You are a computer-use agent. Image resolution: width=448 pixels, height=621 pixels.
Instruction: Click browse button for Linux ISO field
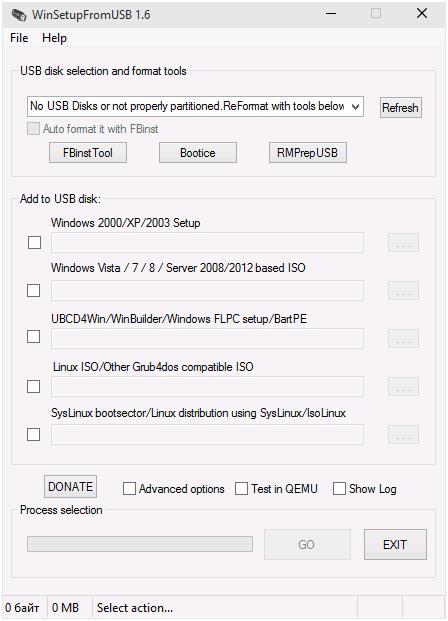tap(403, 387)
